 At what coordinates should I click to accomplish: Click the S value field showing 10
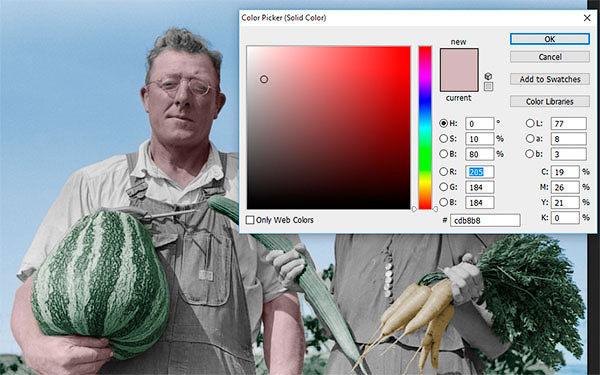pyautogui.click(x=479, y=139)
